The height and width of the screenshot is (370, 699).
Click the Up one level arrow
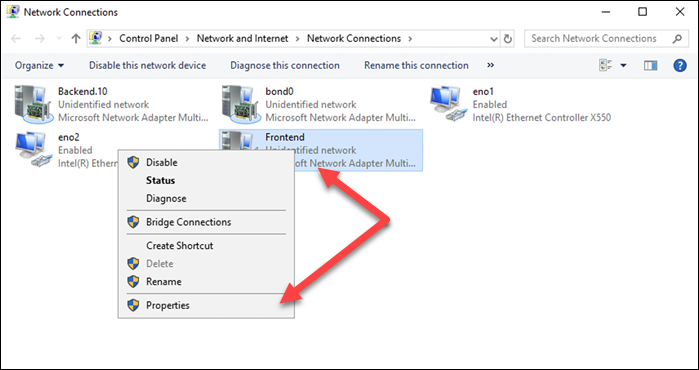tap(75, 39)
